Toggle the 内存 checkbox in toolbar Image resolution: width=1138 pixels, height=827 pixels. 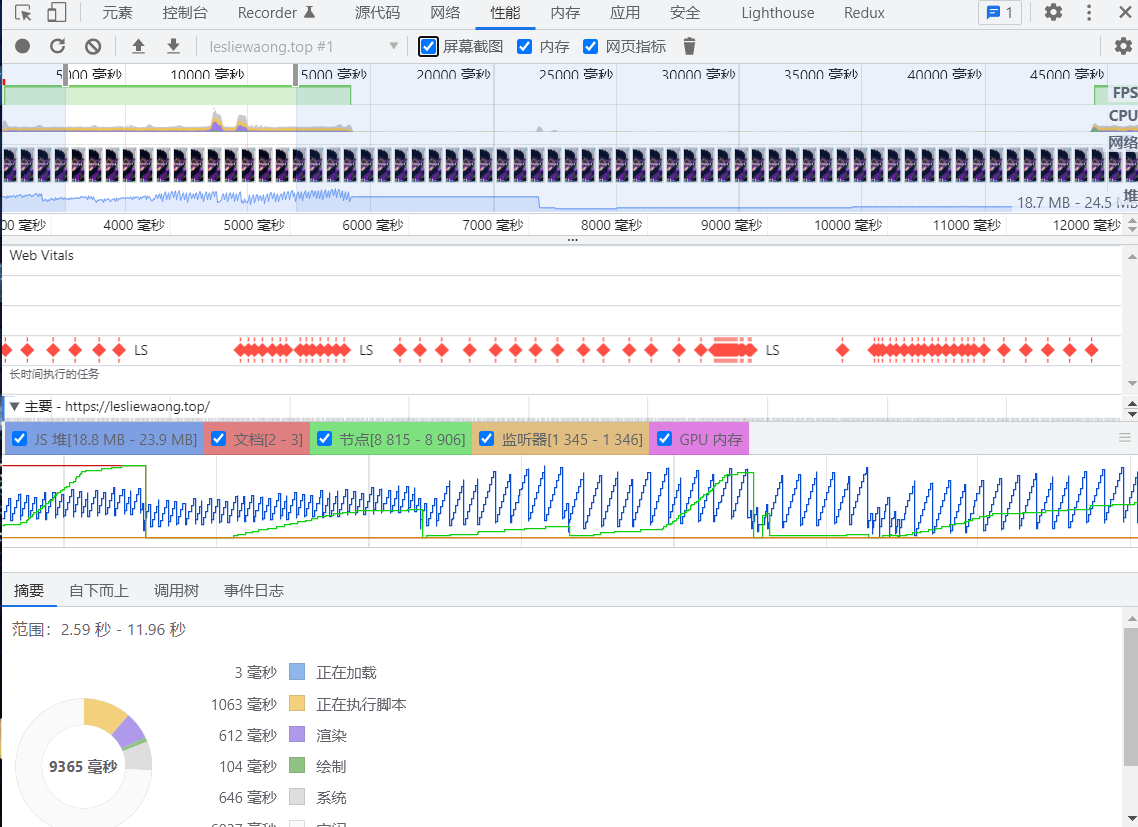pos(525,46)
